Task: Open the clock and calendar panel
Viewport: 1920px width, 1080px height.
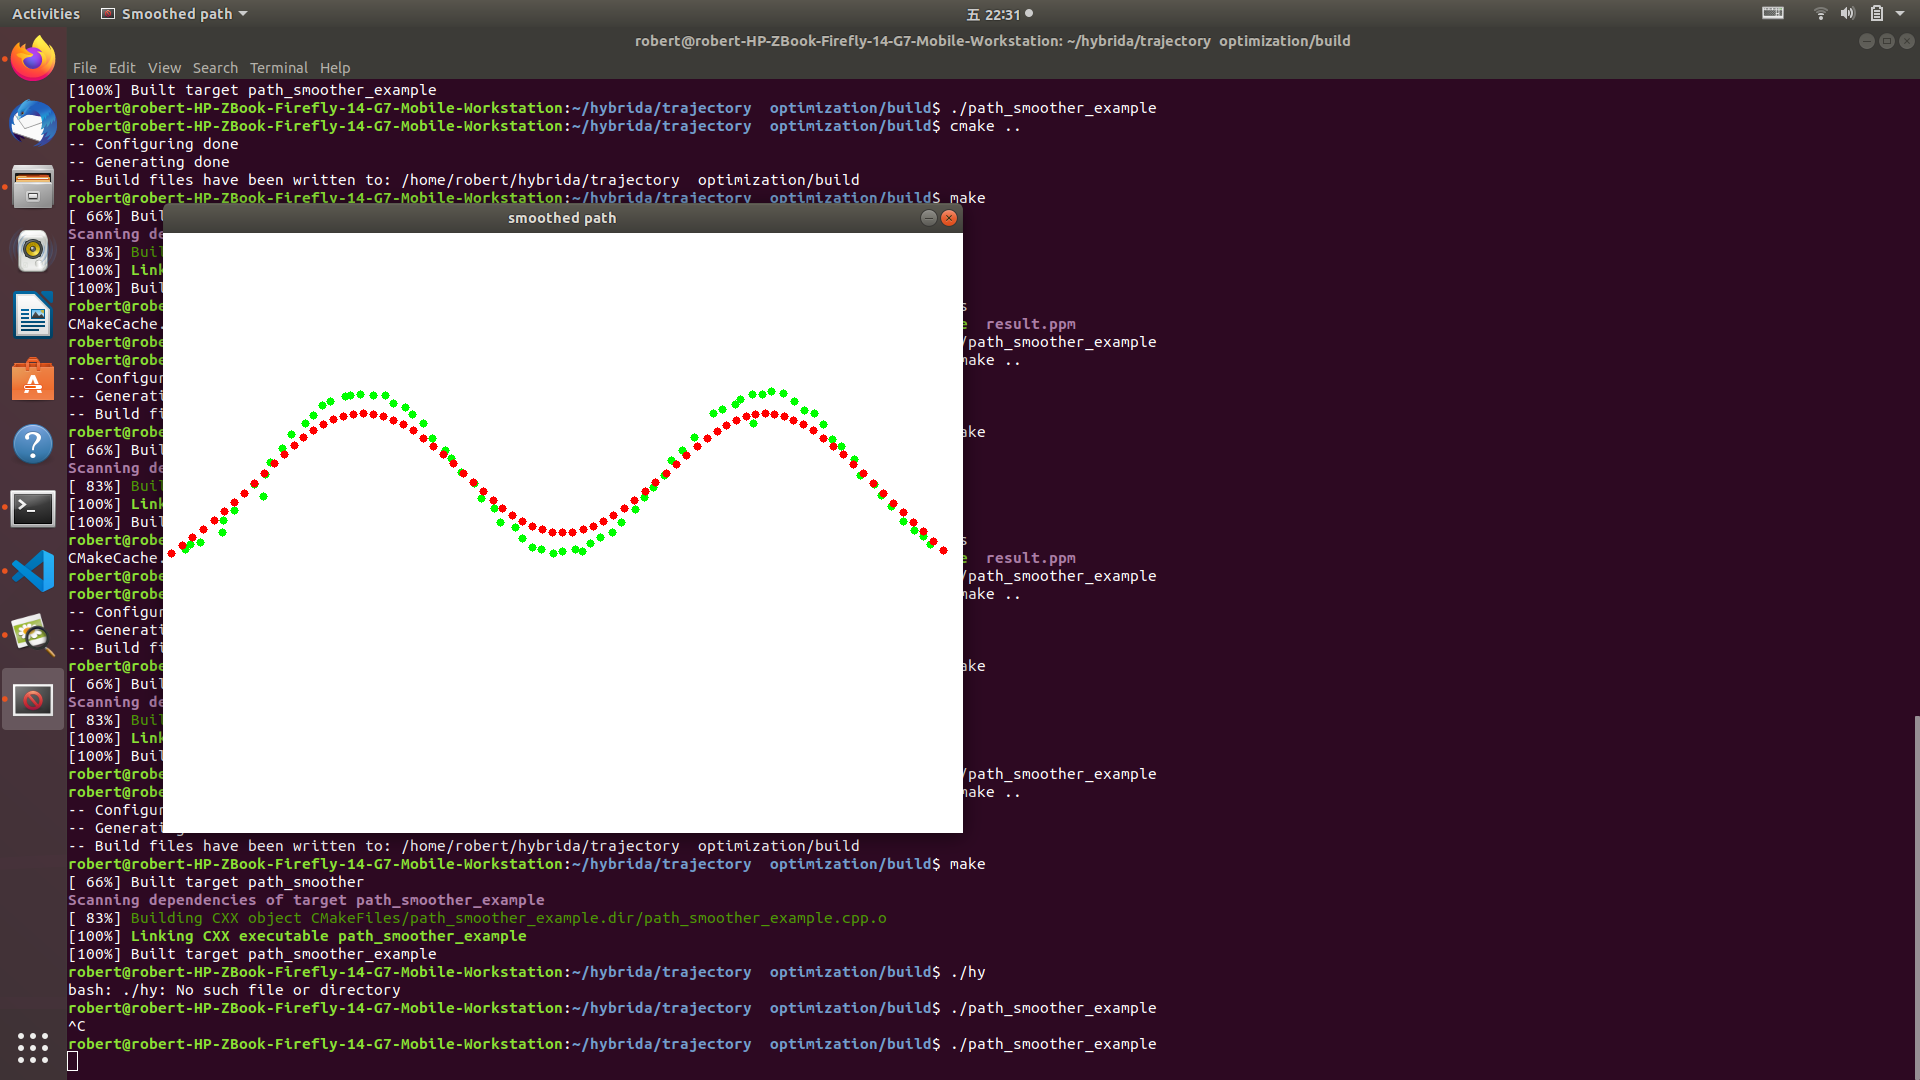Action: point(999,14)
